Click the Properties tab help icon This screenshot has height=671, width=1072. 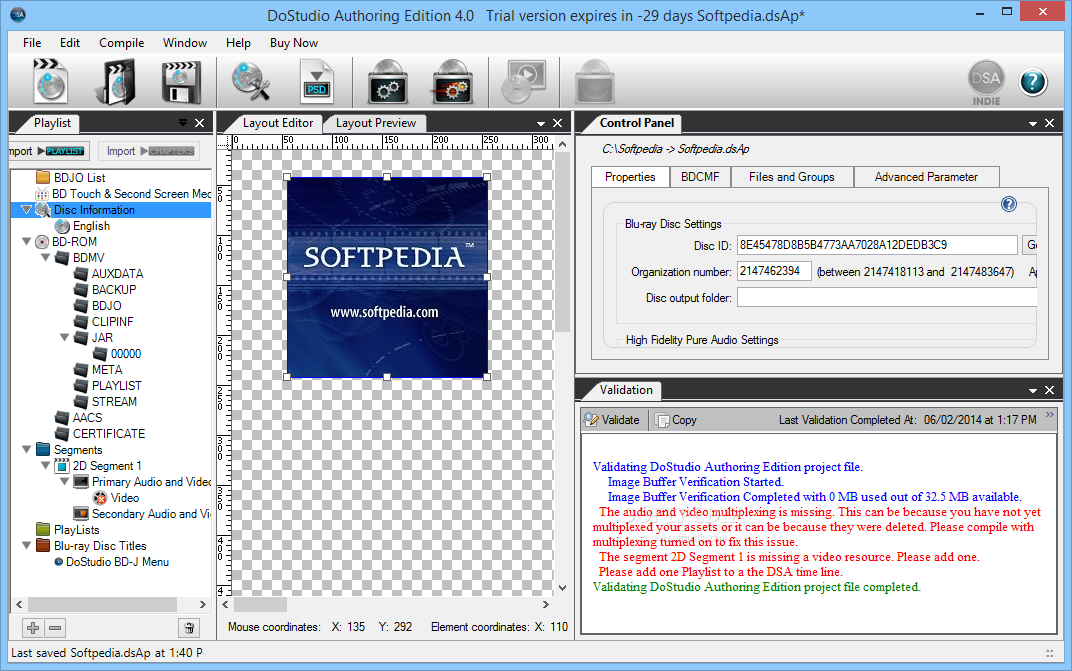[x=1008, y=204]
